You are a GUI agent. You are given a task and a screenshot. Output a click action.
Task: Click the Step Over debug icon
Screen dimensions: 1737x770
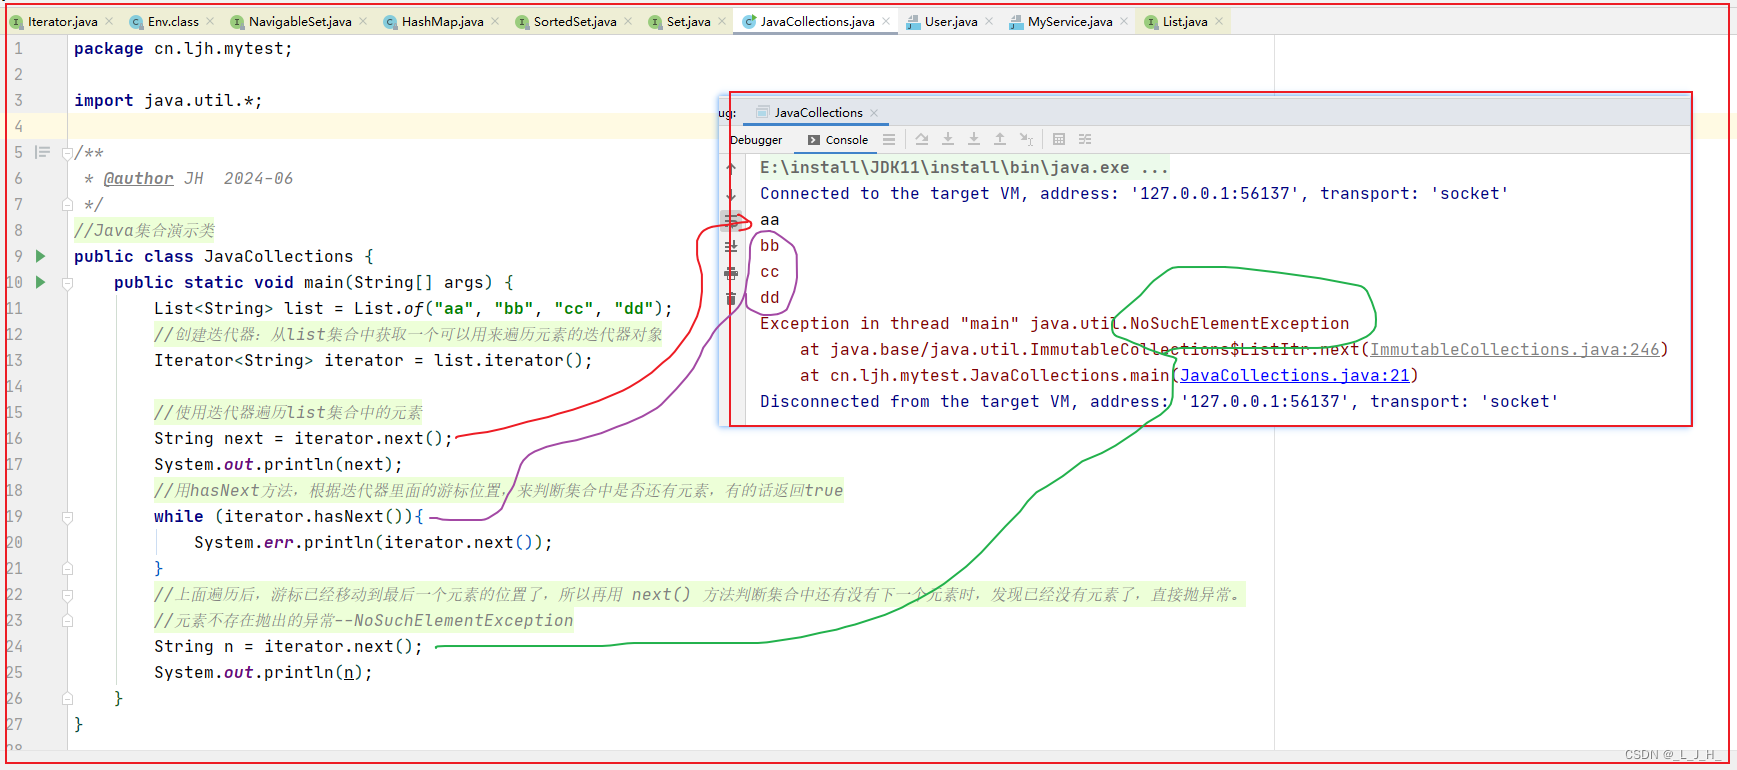point(922,140)
